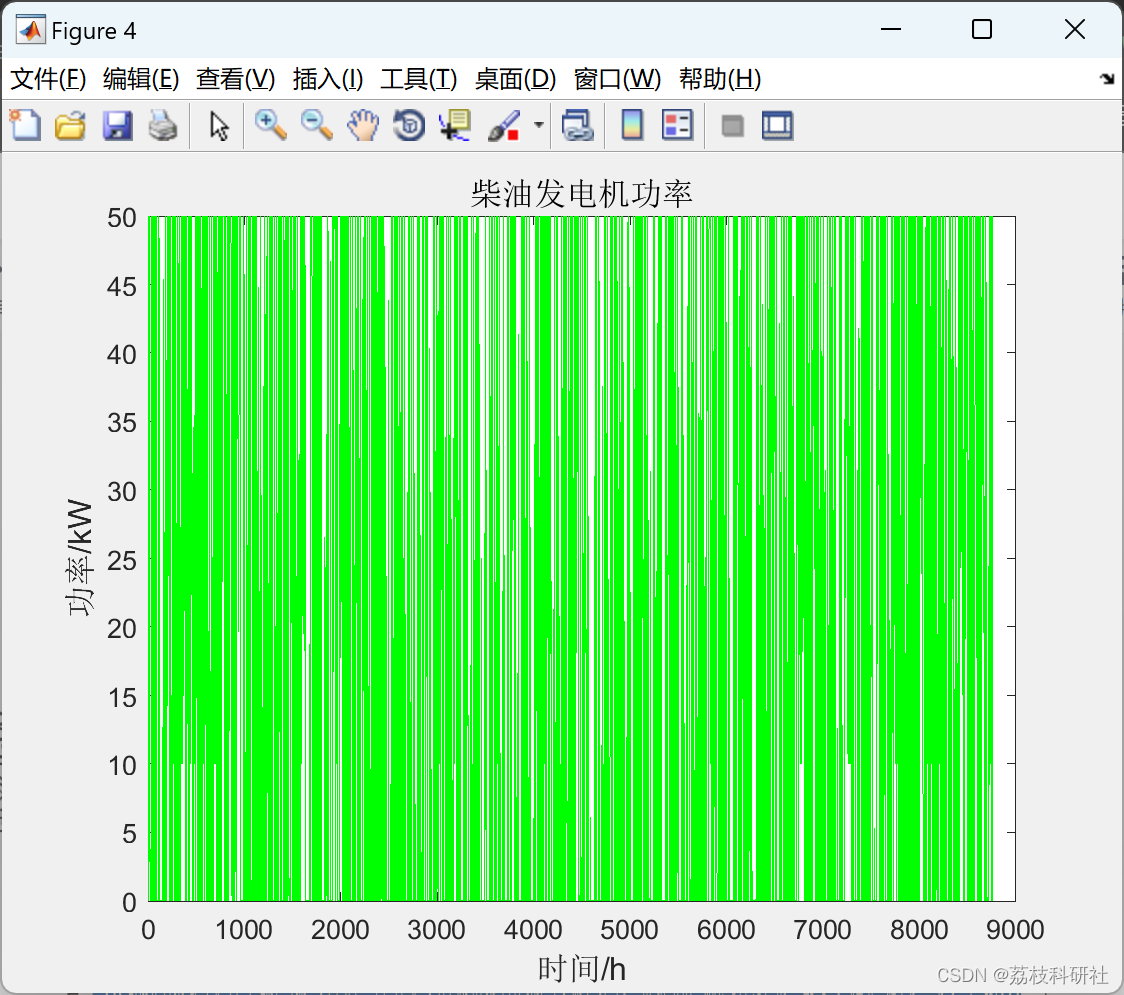Select the Edit Plot arrow tool
The width and height of the screenshot is (1124, 995).
(219, 125)
